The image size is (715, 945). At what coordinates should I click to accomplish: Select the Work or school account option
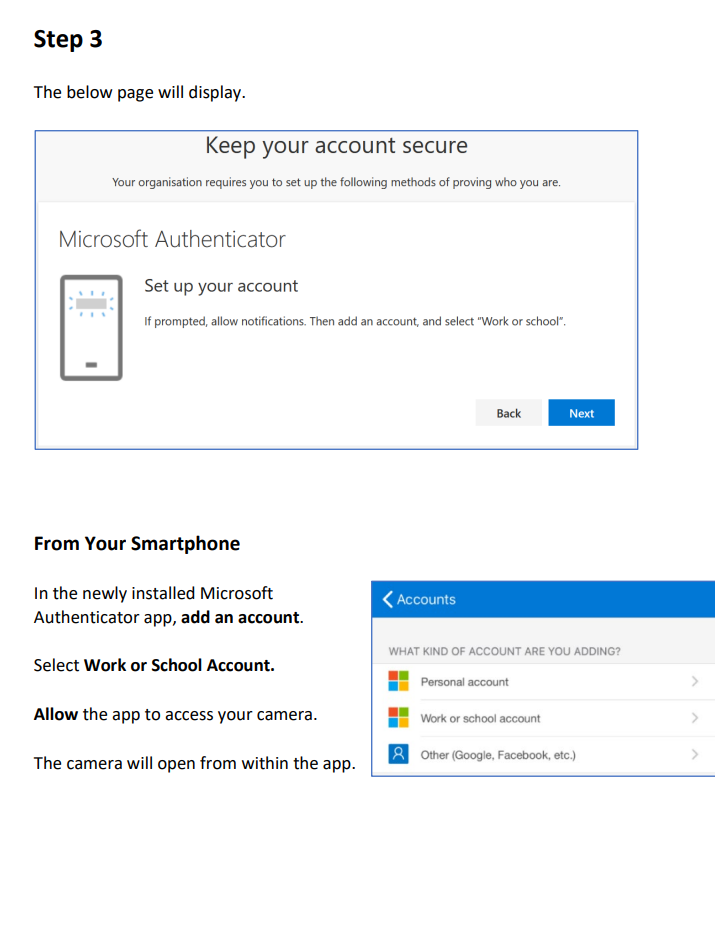coord(543,718)
